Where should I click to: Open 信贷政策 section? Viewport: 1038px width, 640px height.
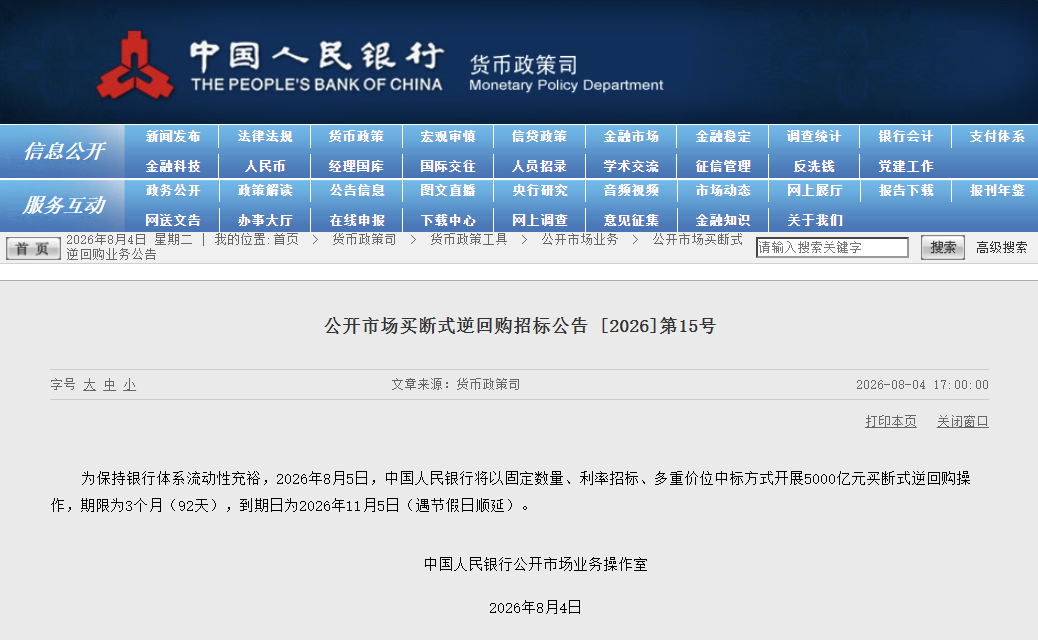point(540,136)
